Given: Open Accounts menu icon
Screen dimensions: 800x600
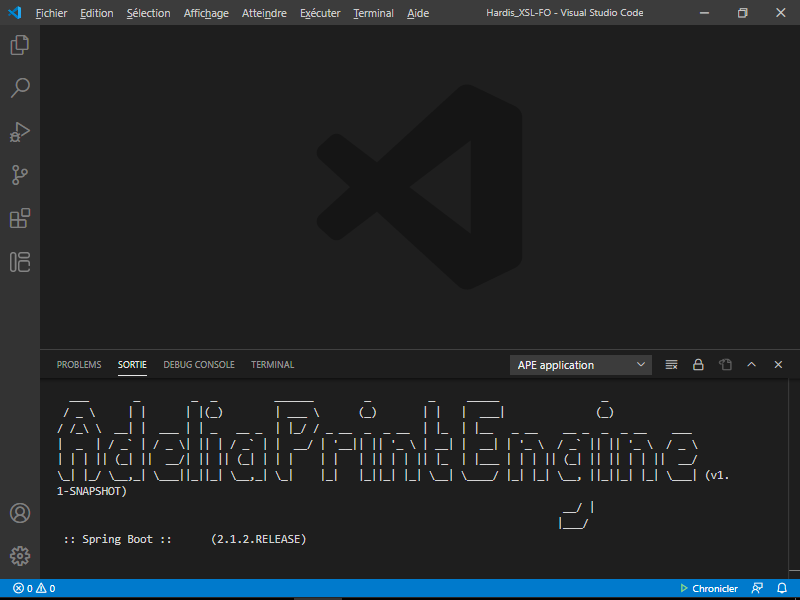Looking at the screenshot, I should [20, 513].
